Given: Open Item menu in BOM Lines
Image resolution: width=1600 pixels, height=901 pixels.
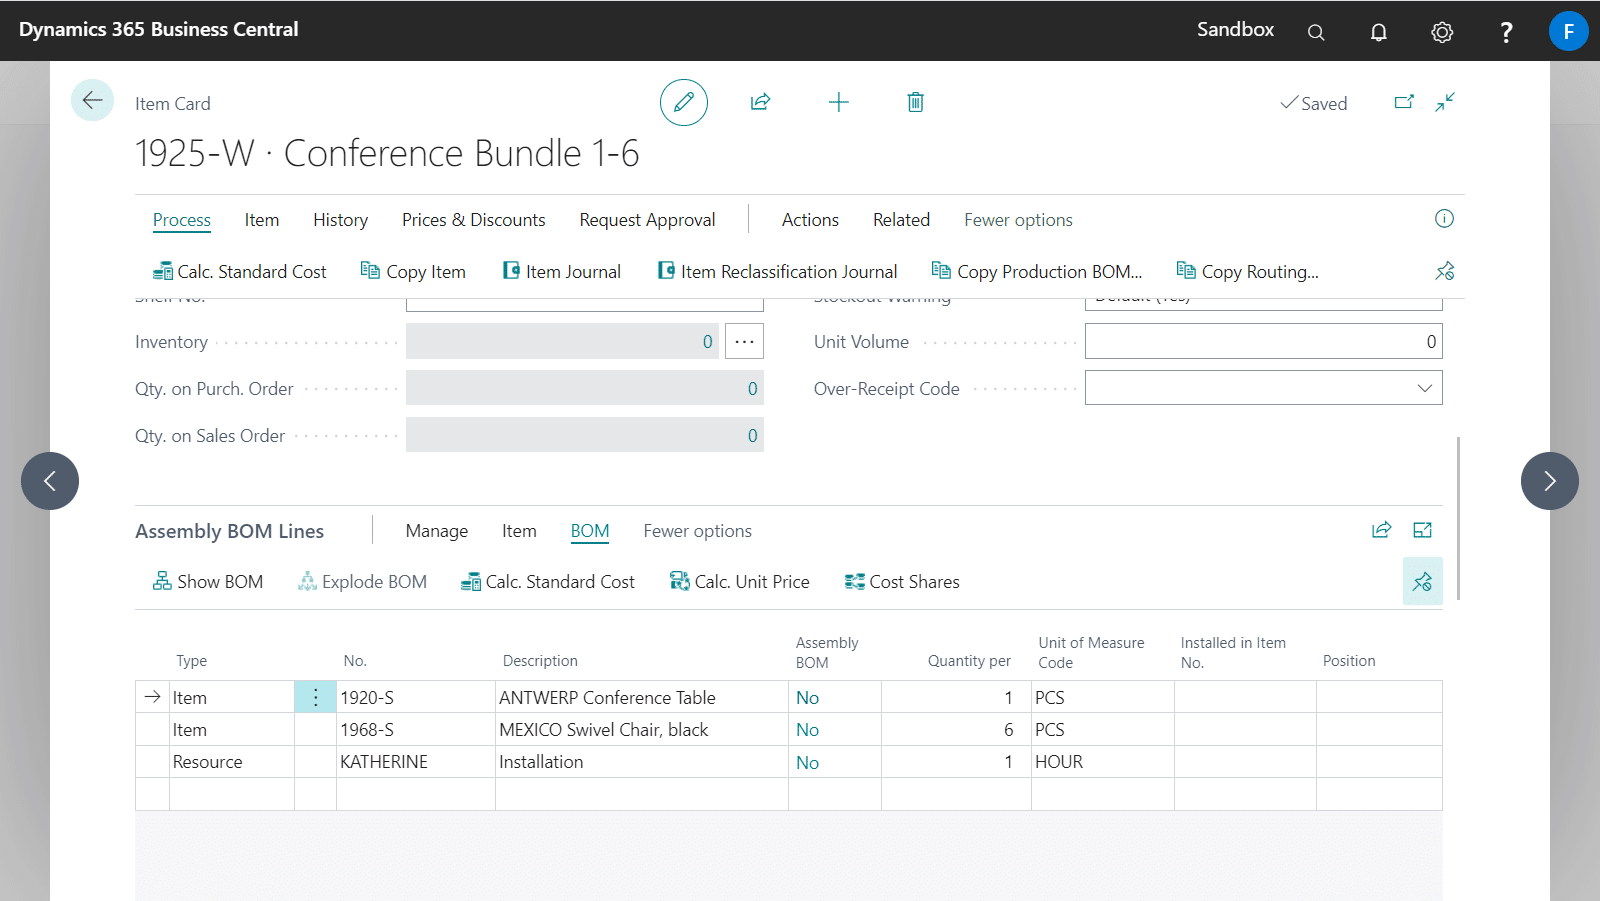Looking at the screenshot, I should point(519,531).
